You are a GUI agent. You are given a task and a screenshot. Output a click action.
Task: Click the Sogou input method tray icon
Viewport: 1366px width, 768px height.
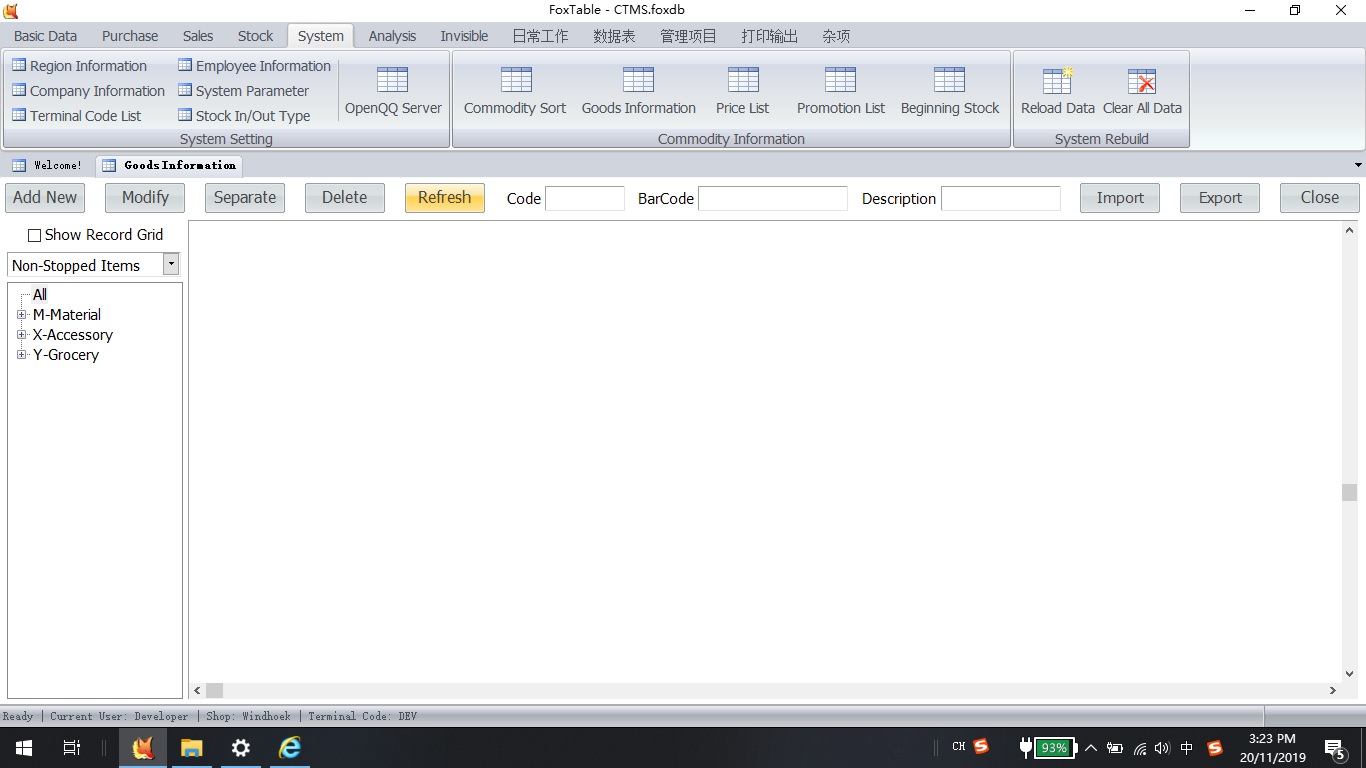[1215, 747]
